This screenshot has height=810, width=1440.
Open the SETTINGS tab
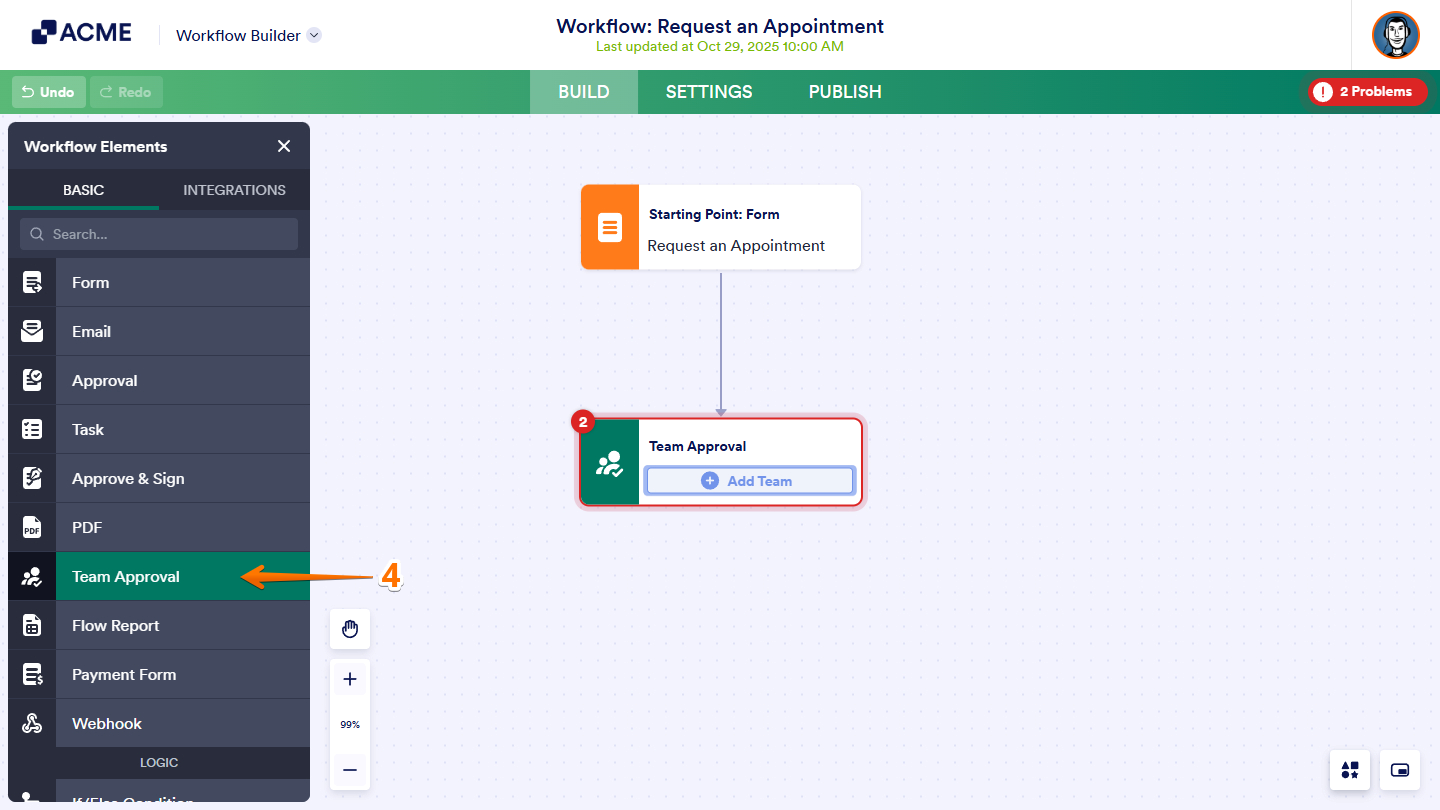[709, 92]
